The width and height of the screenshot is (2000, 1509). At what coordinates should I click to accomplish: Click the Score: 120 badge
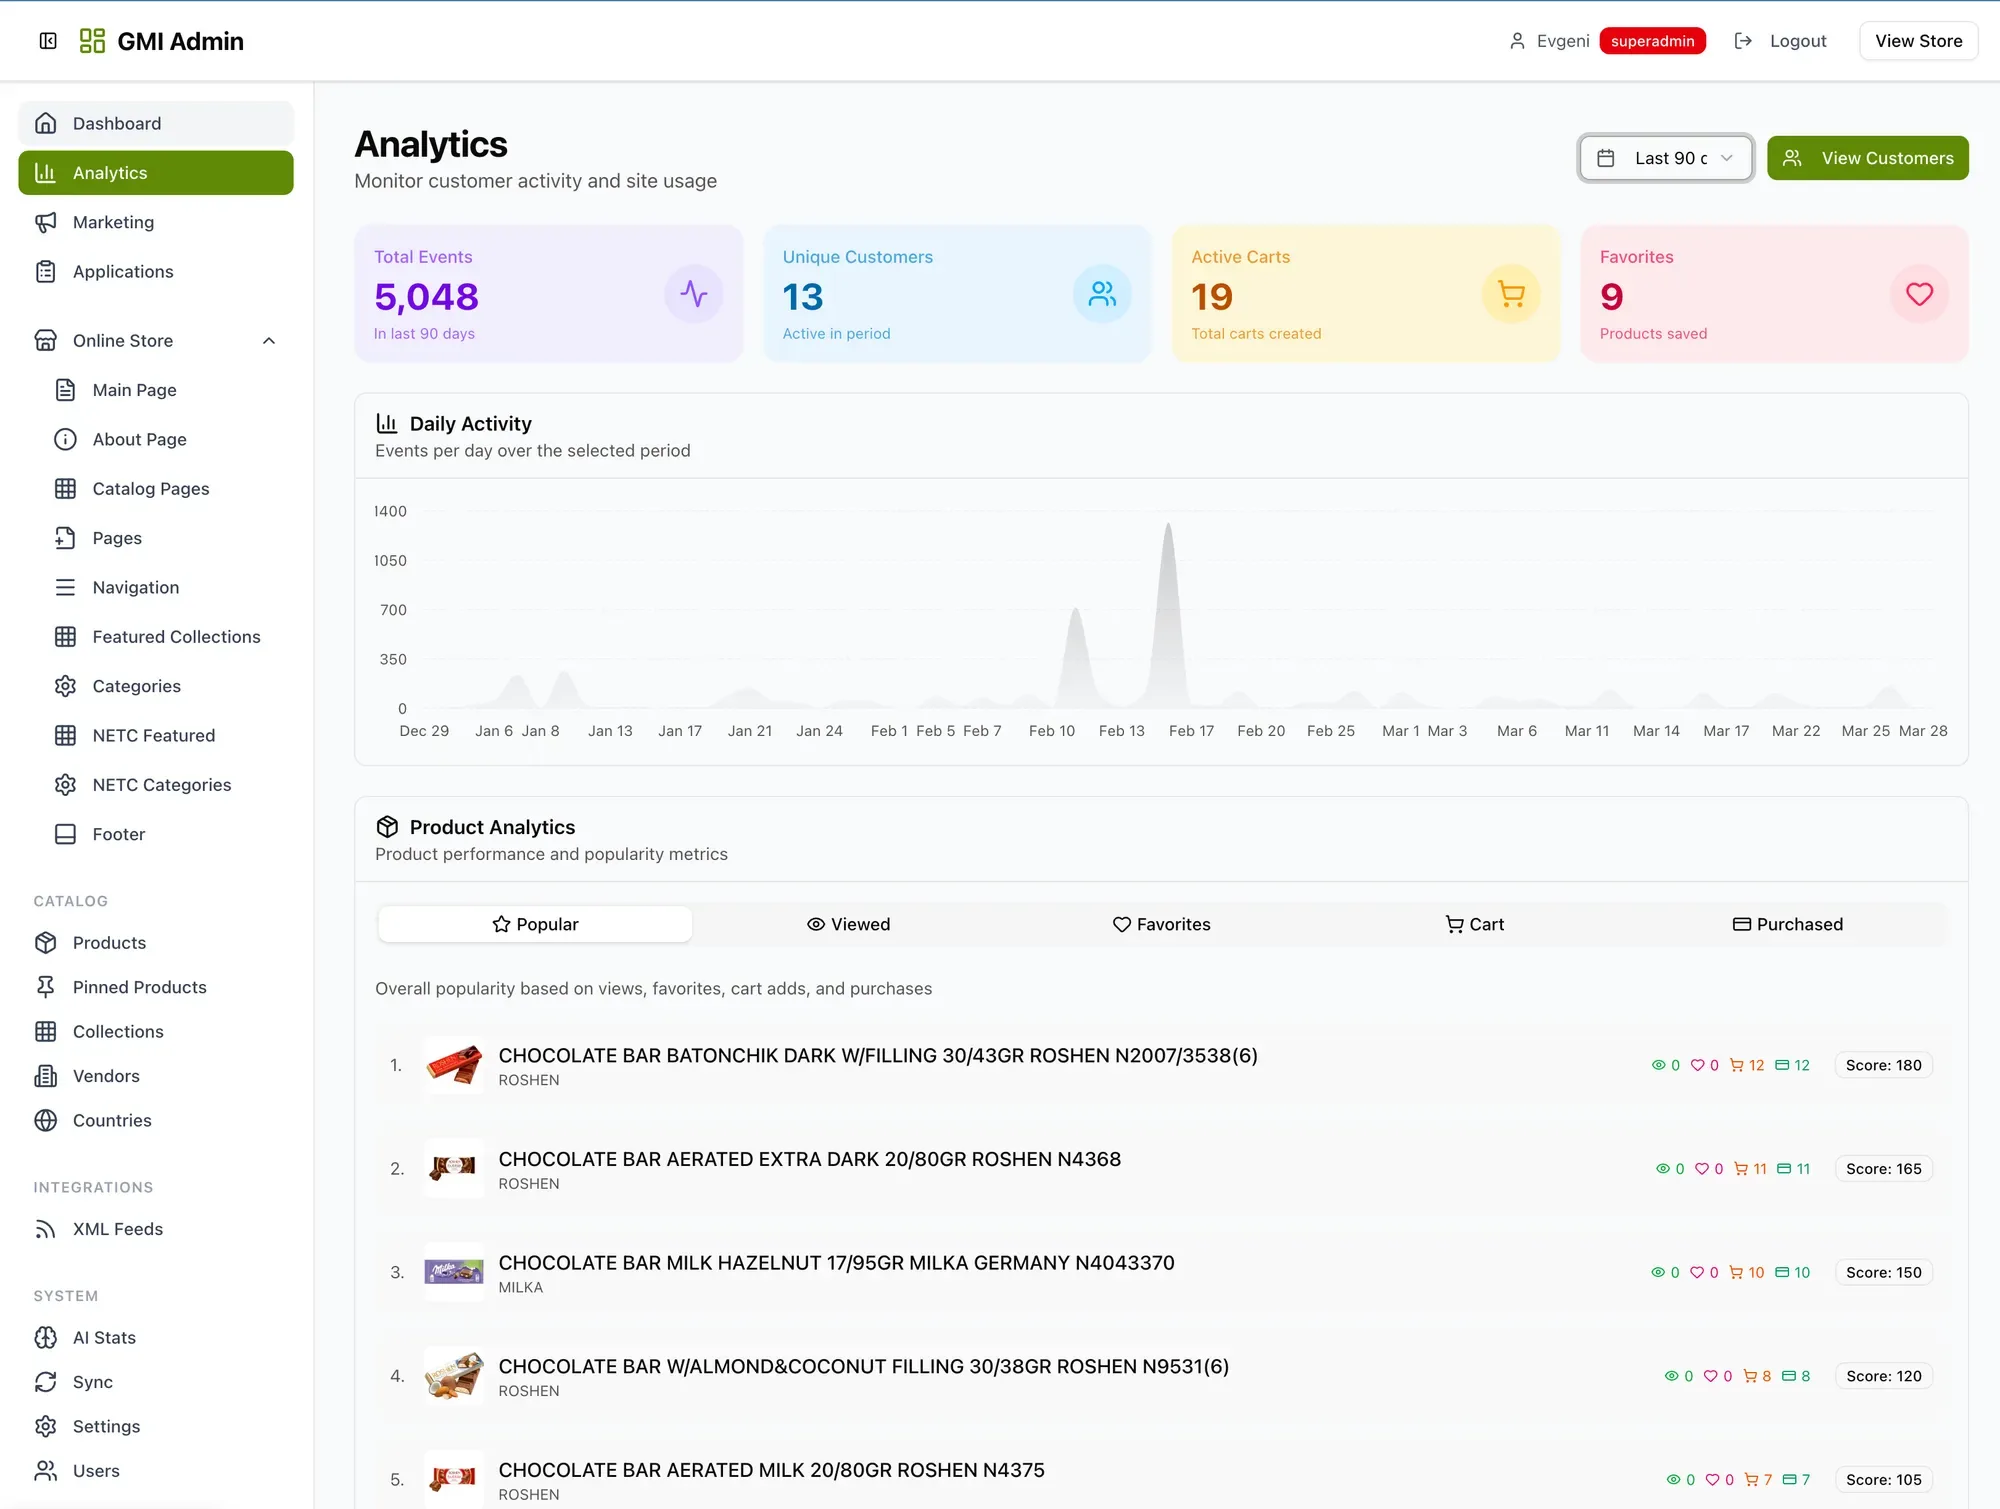coord(1884,1376)
